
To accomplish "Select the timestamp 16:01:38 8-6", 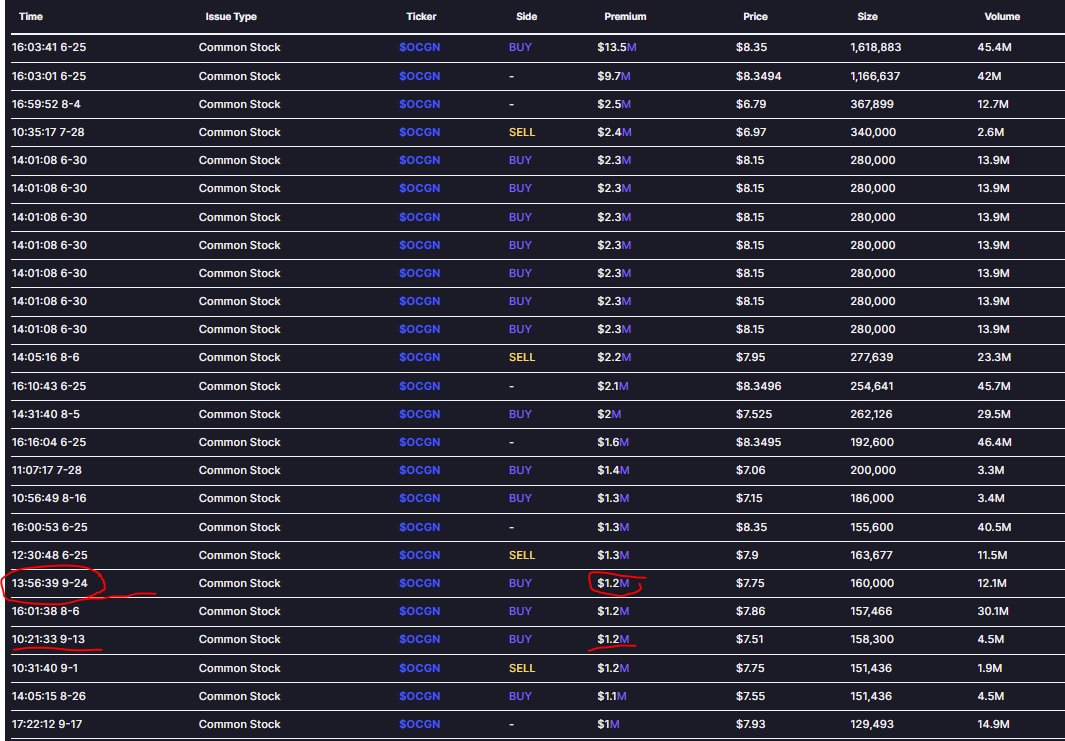I will (x=46, y=611).
